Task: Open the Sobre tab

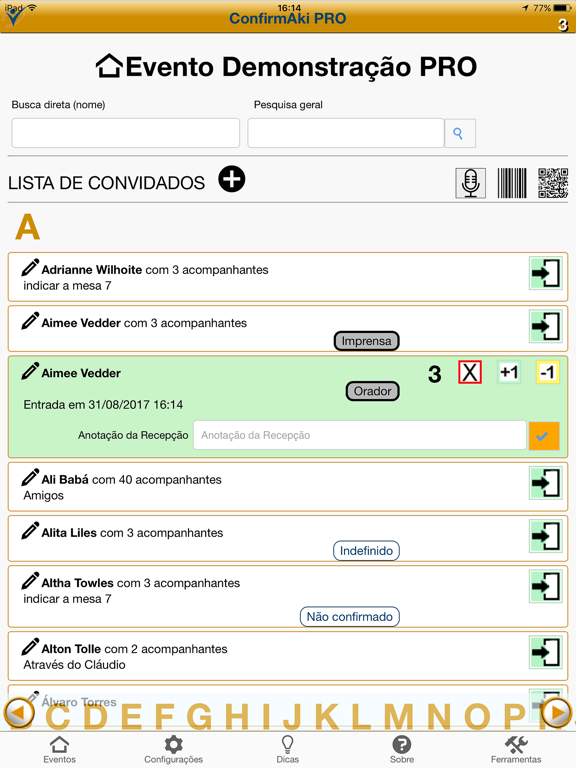Action: pos(402,750)
